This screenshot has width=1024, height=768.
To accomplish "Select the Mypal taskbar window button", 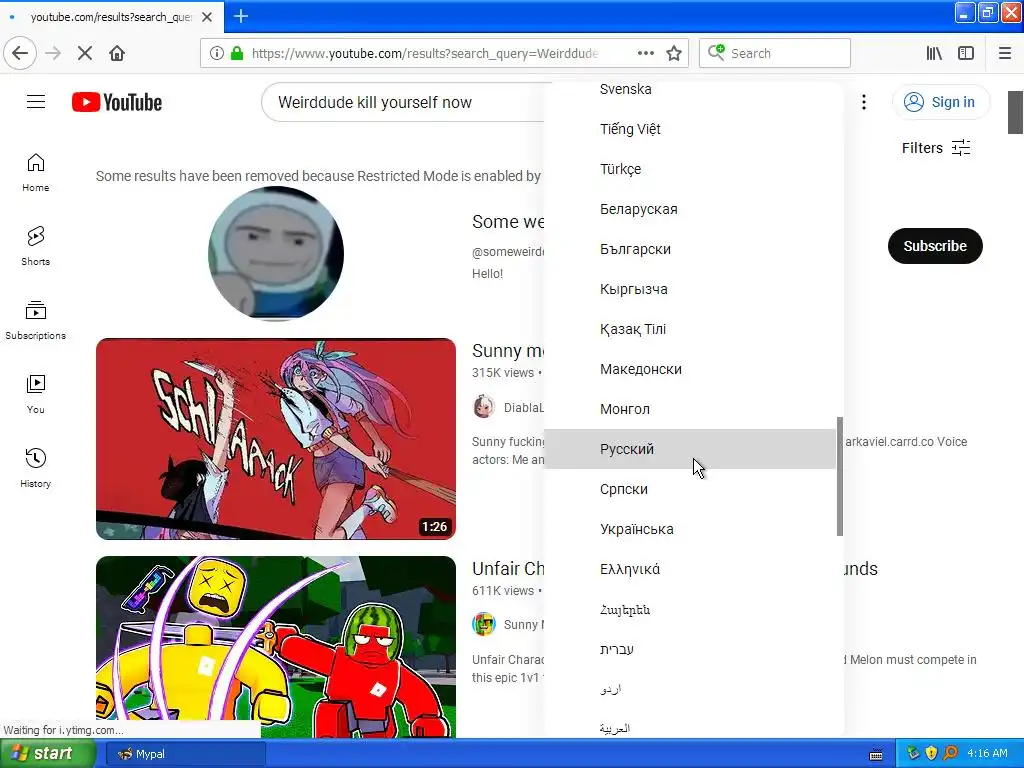I will (185, 754).
